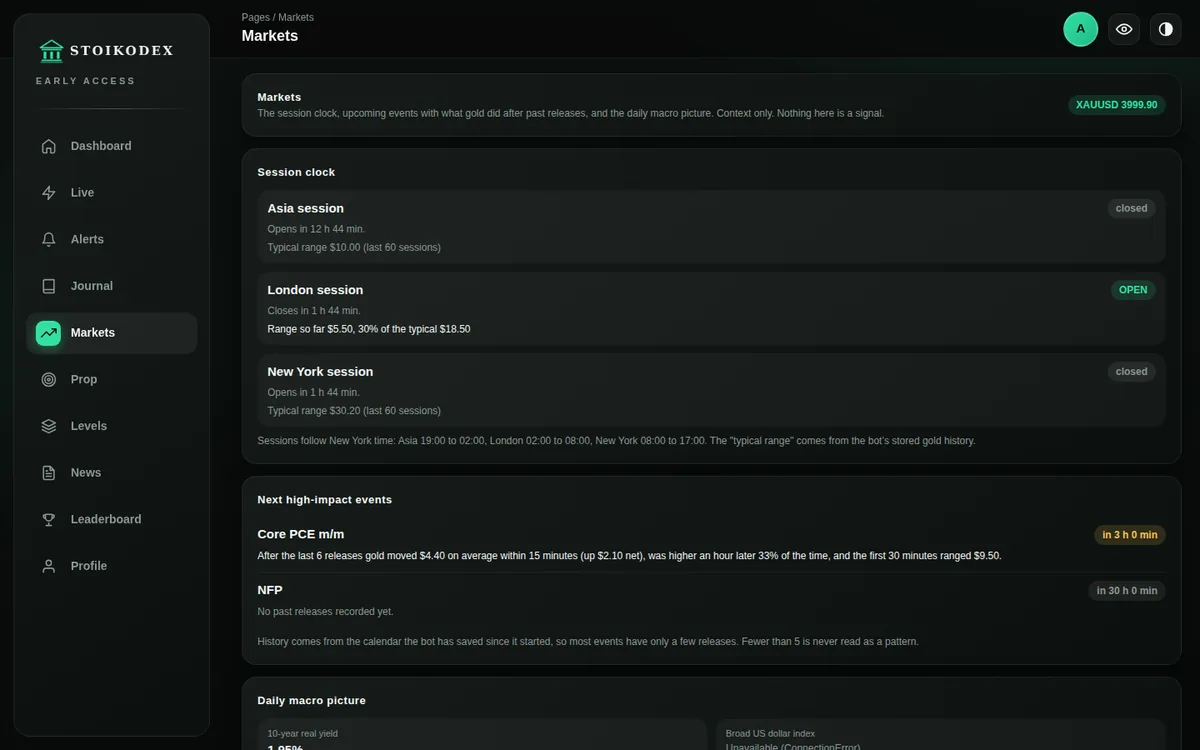Viewport: 1200px width, 750px height.
Task: Click the Levels stacked layers icon
Action: click(x=49, y=426)
